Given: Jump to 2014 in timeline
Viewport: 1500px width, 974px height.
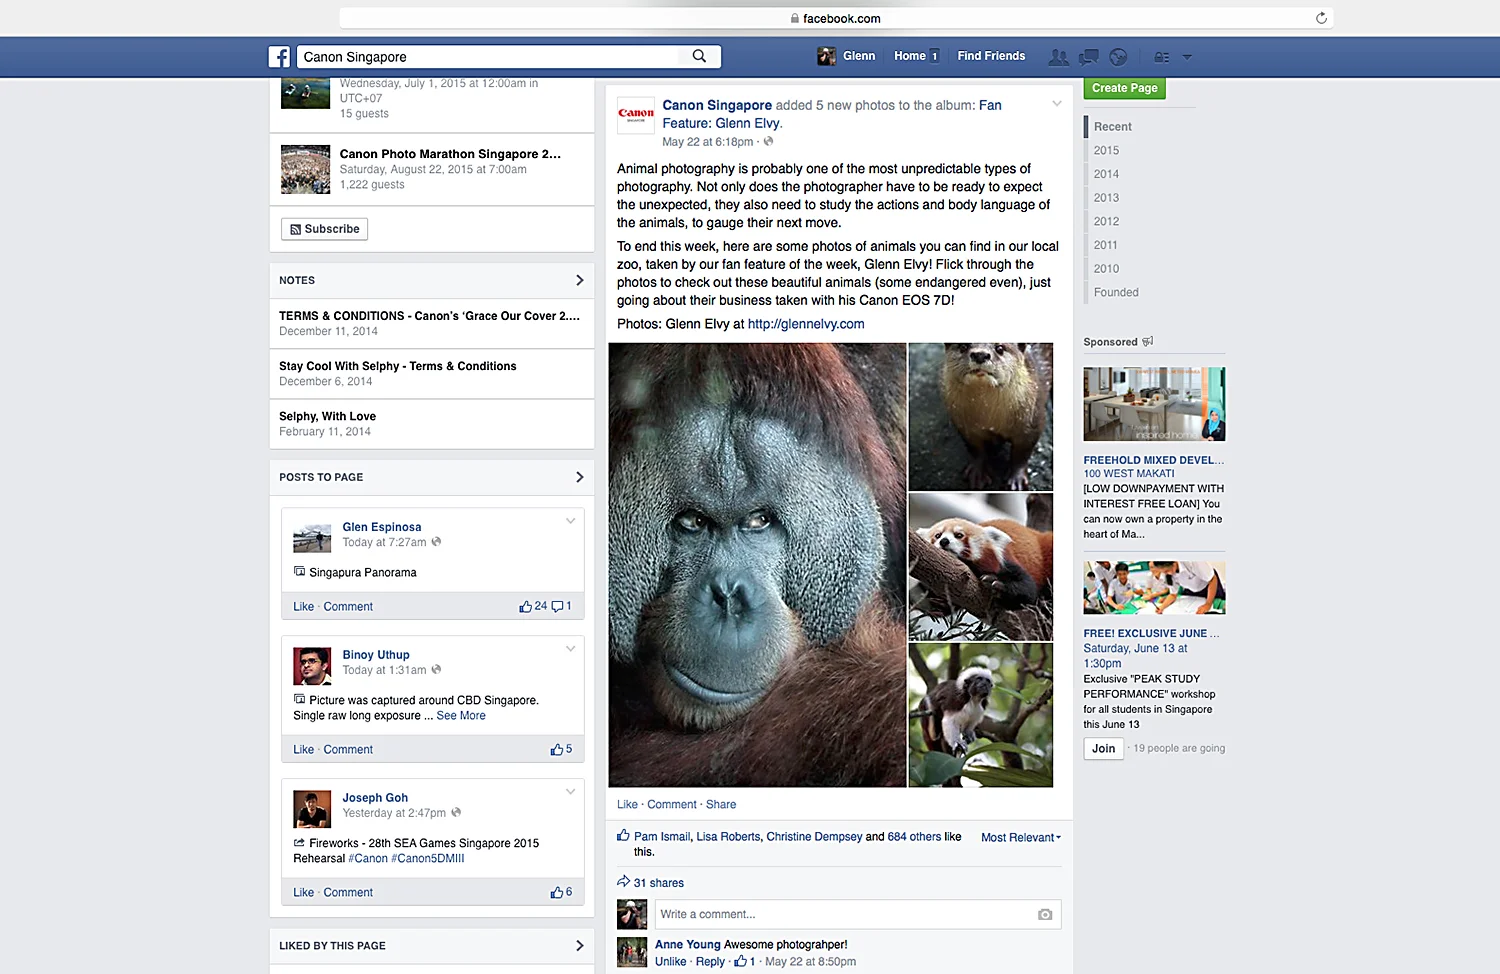Looking at the screenshot, I should [x=1106, y=174].
